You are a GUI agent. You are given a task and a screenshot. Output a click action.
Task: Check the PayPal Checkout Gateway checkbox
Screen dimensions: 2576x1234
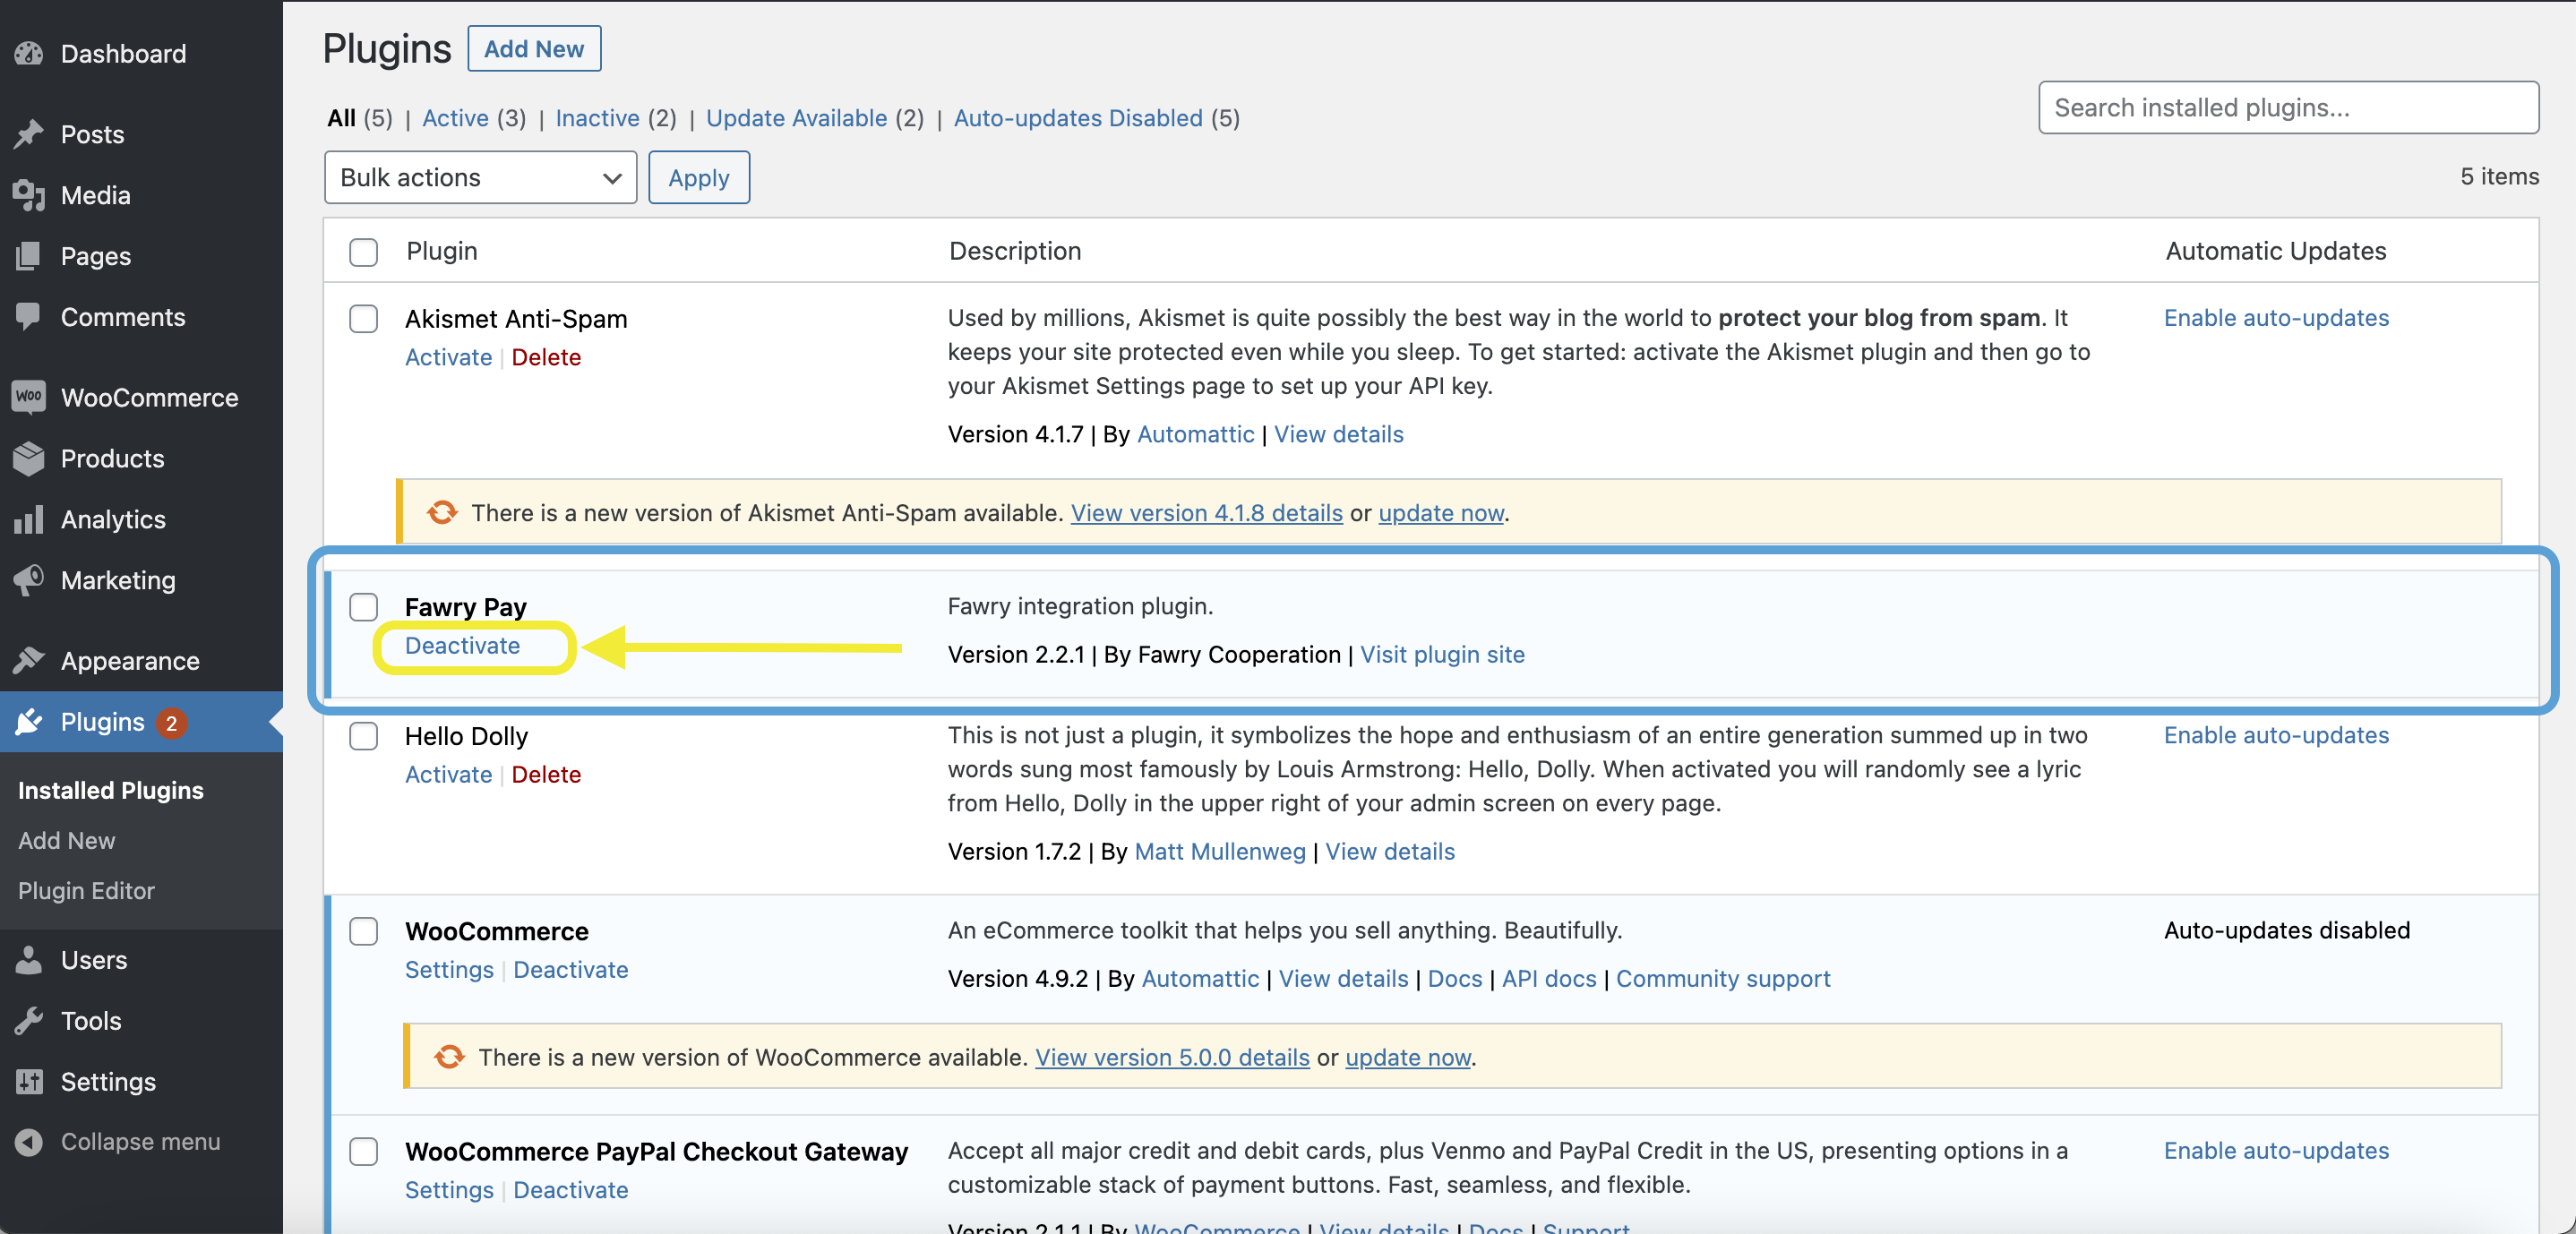pyautogui.click(x=363, y=1151)
